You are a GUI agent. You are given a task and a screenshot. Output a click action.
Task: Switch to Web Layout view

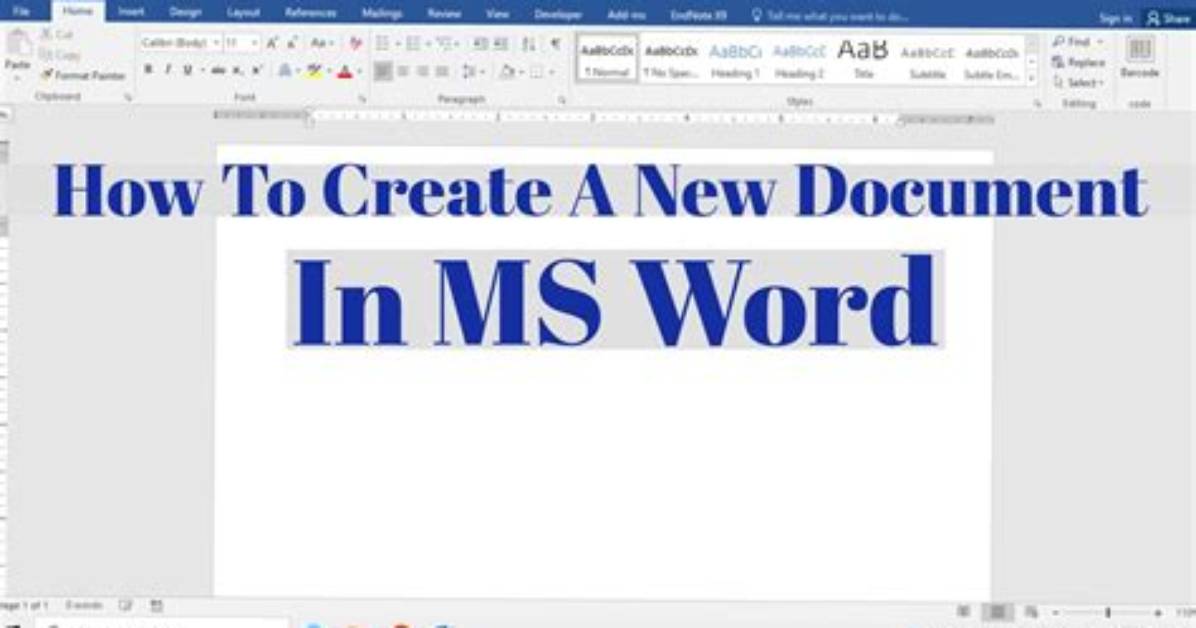[x=1031, y=611]
